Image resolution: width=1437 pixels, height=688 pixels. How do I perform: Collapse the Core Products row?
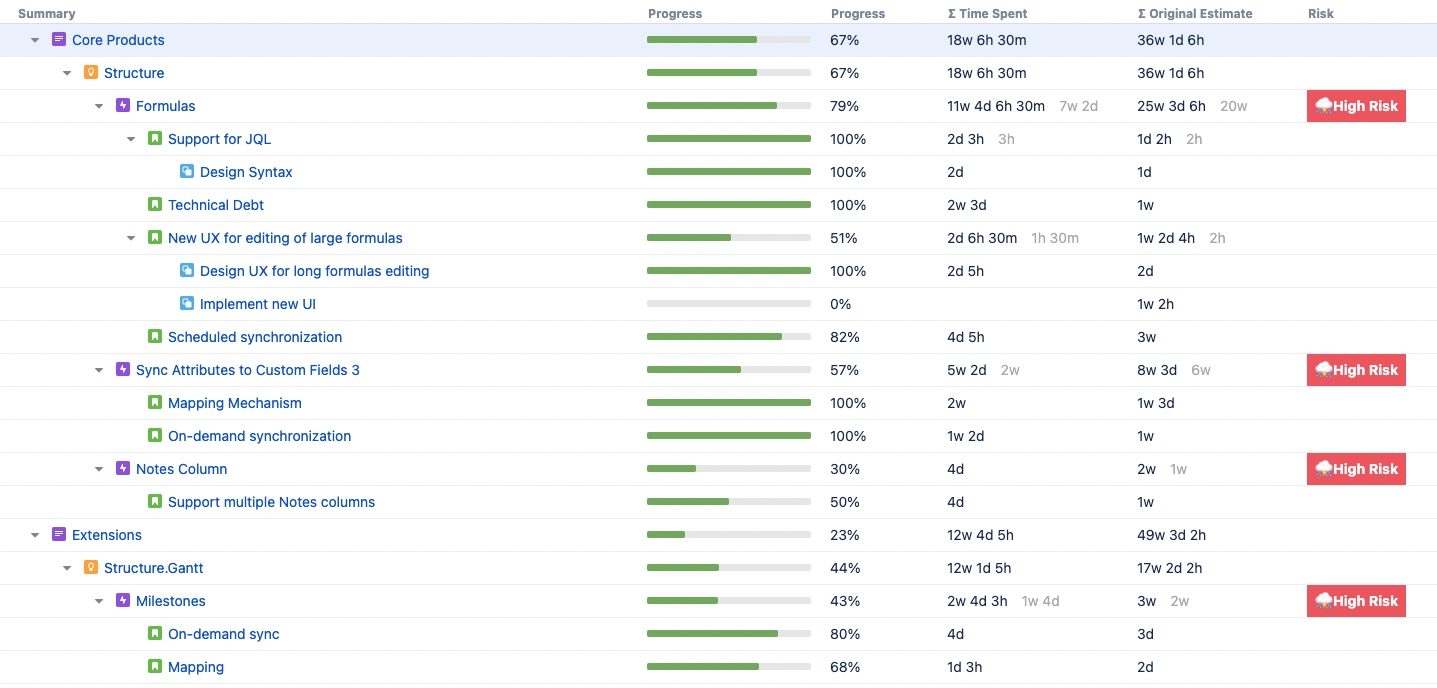[34, 39]
